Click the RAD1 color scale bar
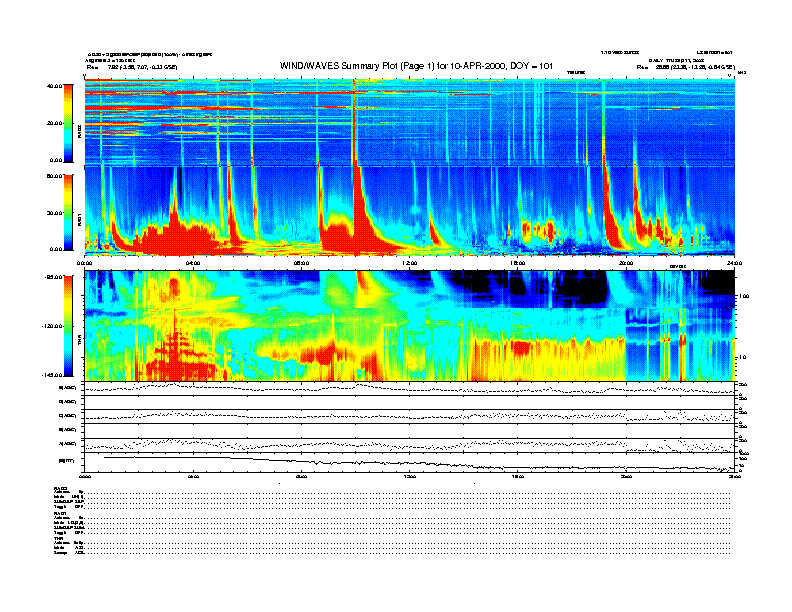Image resolution: width=792 pixels, height=612 pixels. click(67, 211)
